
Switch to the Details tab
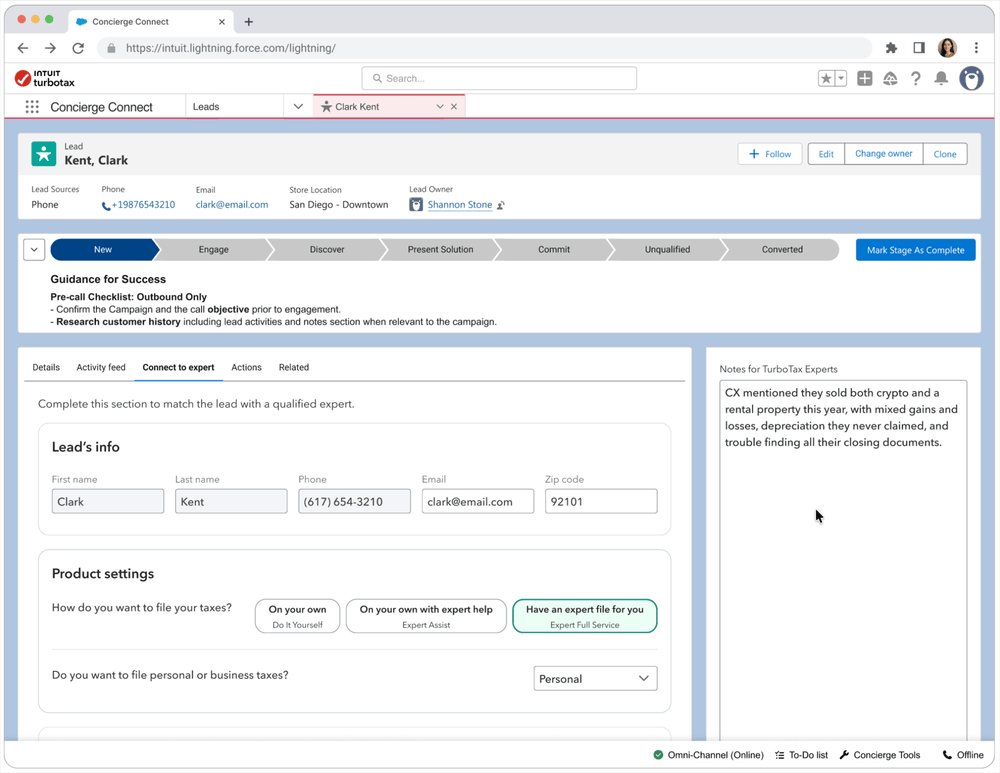coord(46,367)
